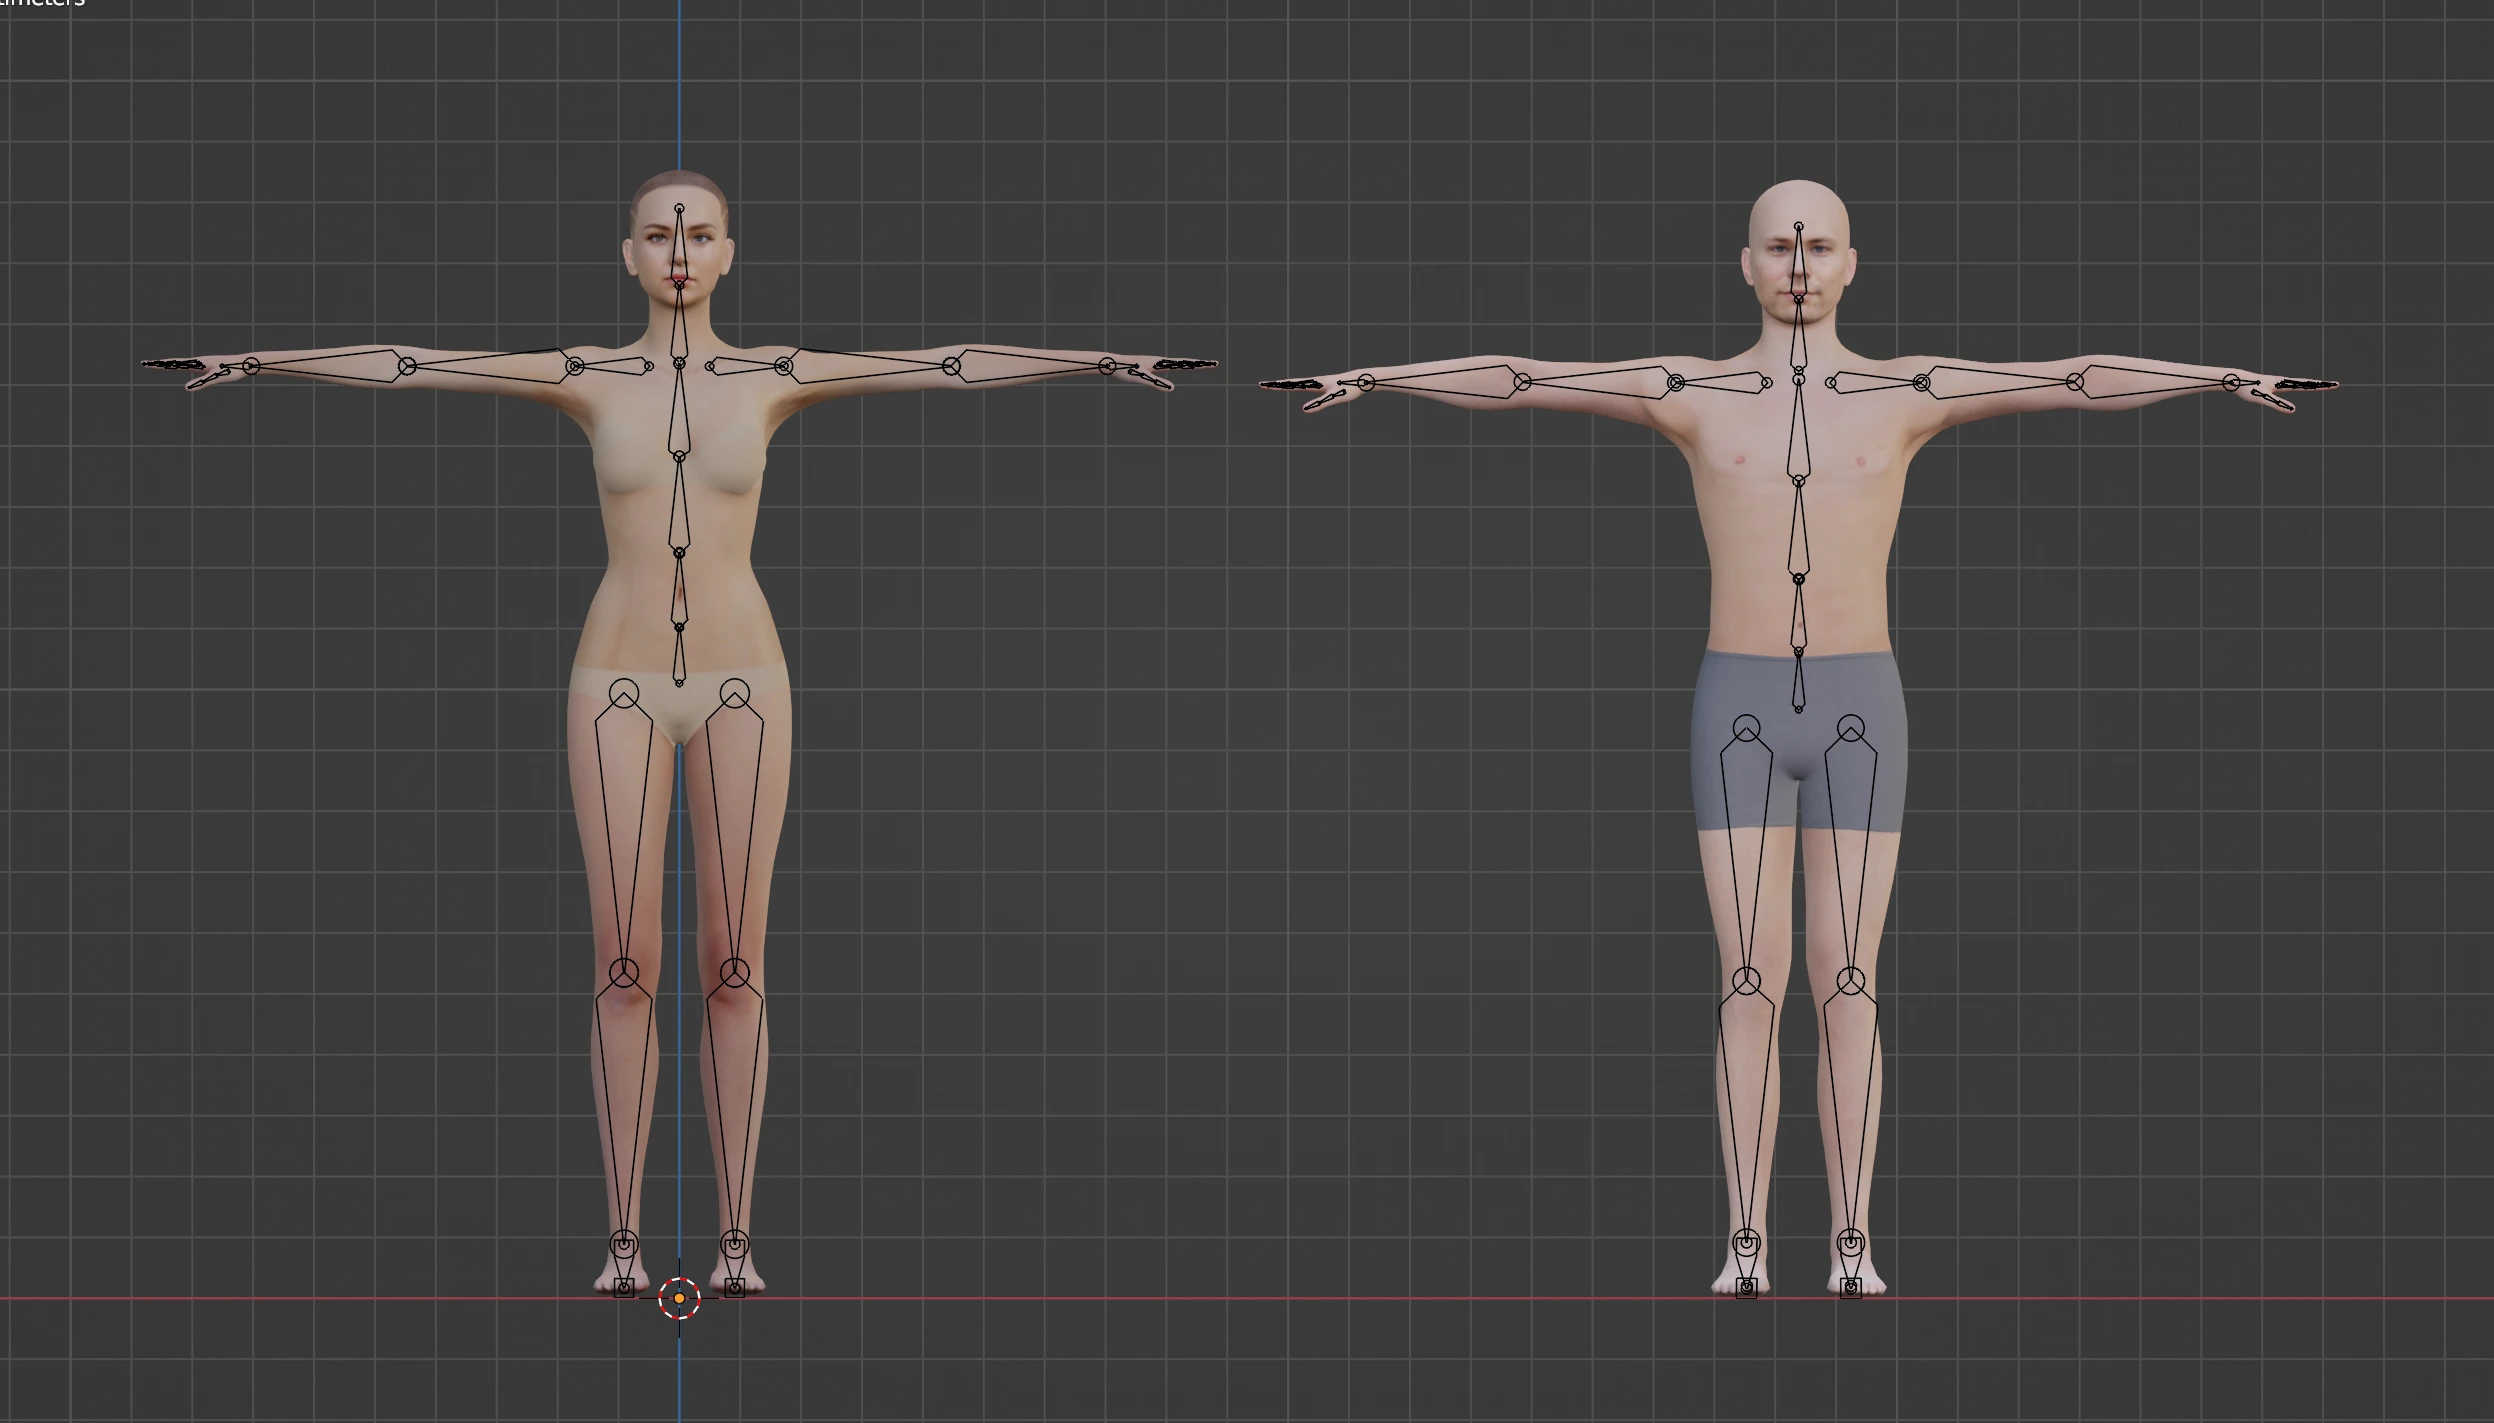Select the male armature's neck bone
2494x1423 pixels.
pyautogui.click(x=1798, y=333)
